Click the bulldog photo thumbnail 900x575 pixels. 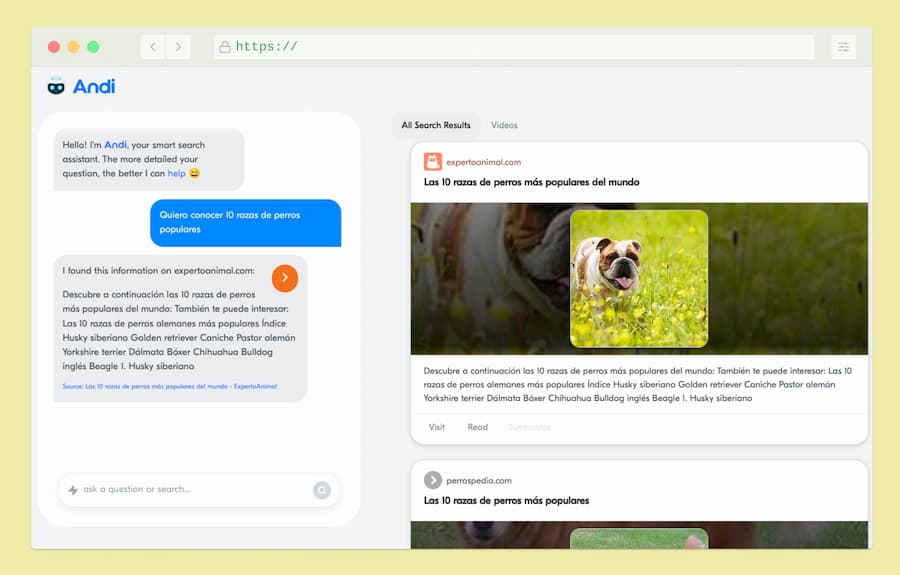click(639, 278)
